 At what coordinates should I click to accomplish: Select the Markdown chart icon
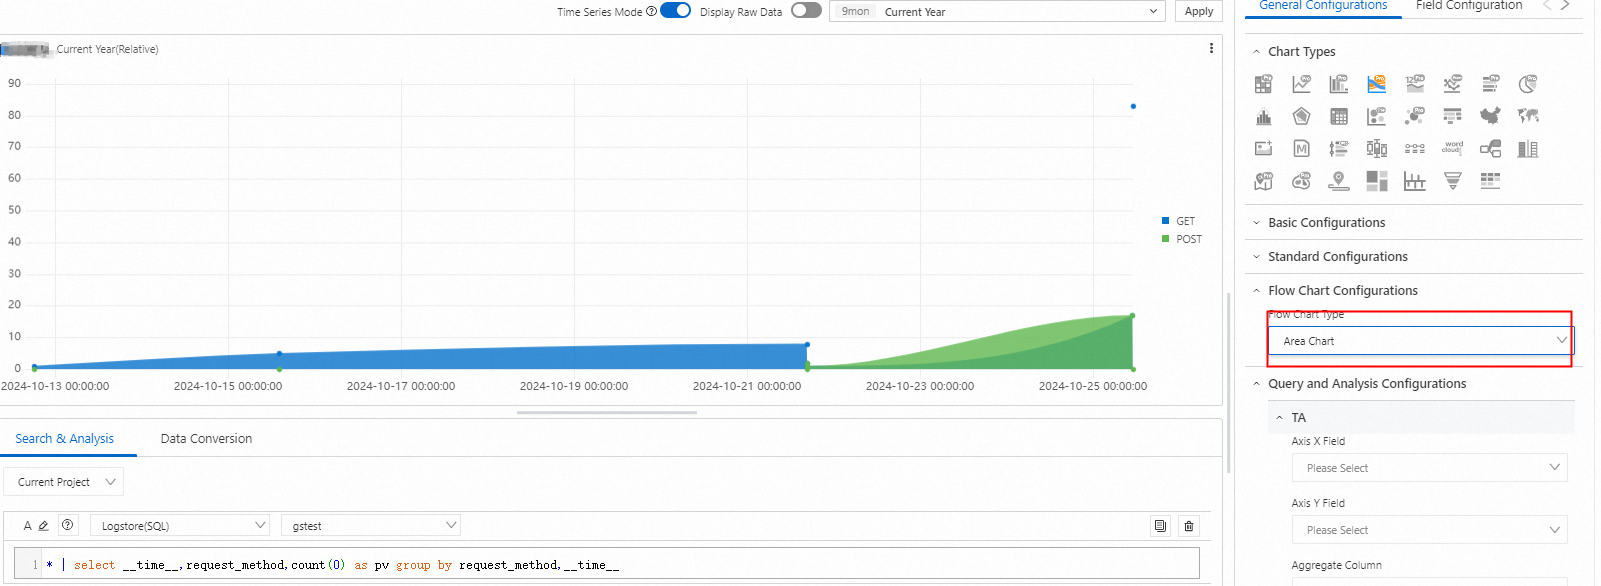(1301, 149)
